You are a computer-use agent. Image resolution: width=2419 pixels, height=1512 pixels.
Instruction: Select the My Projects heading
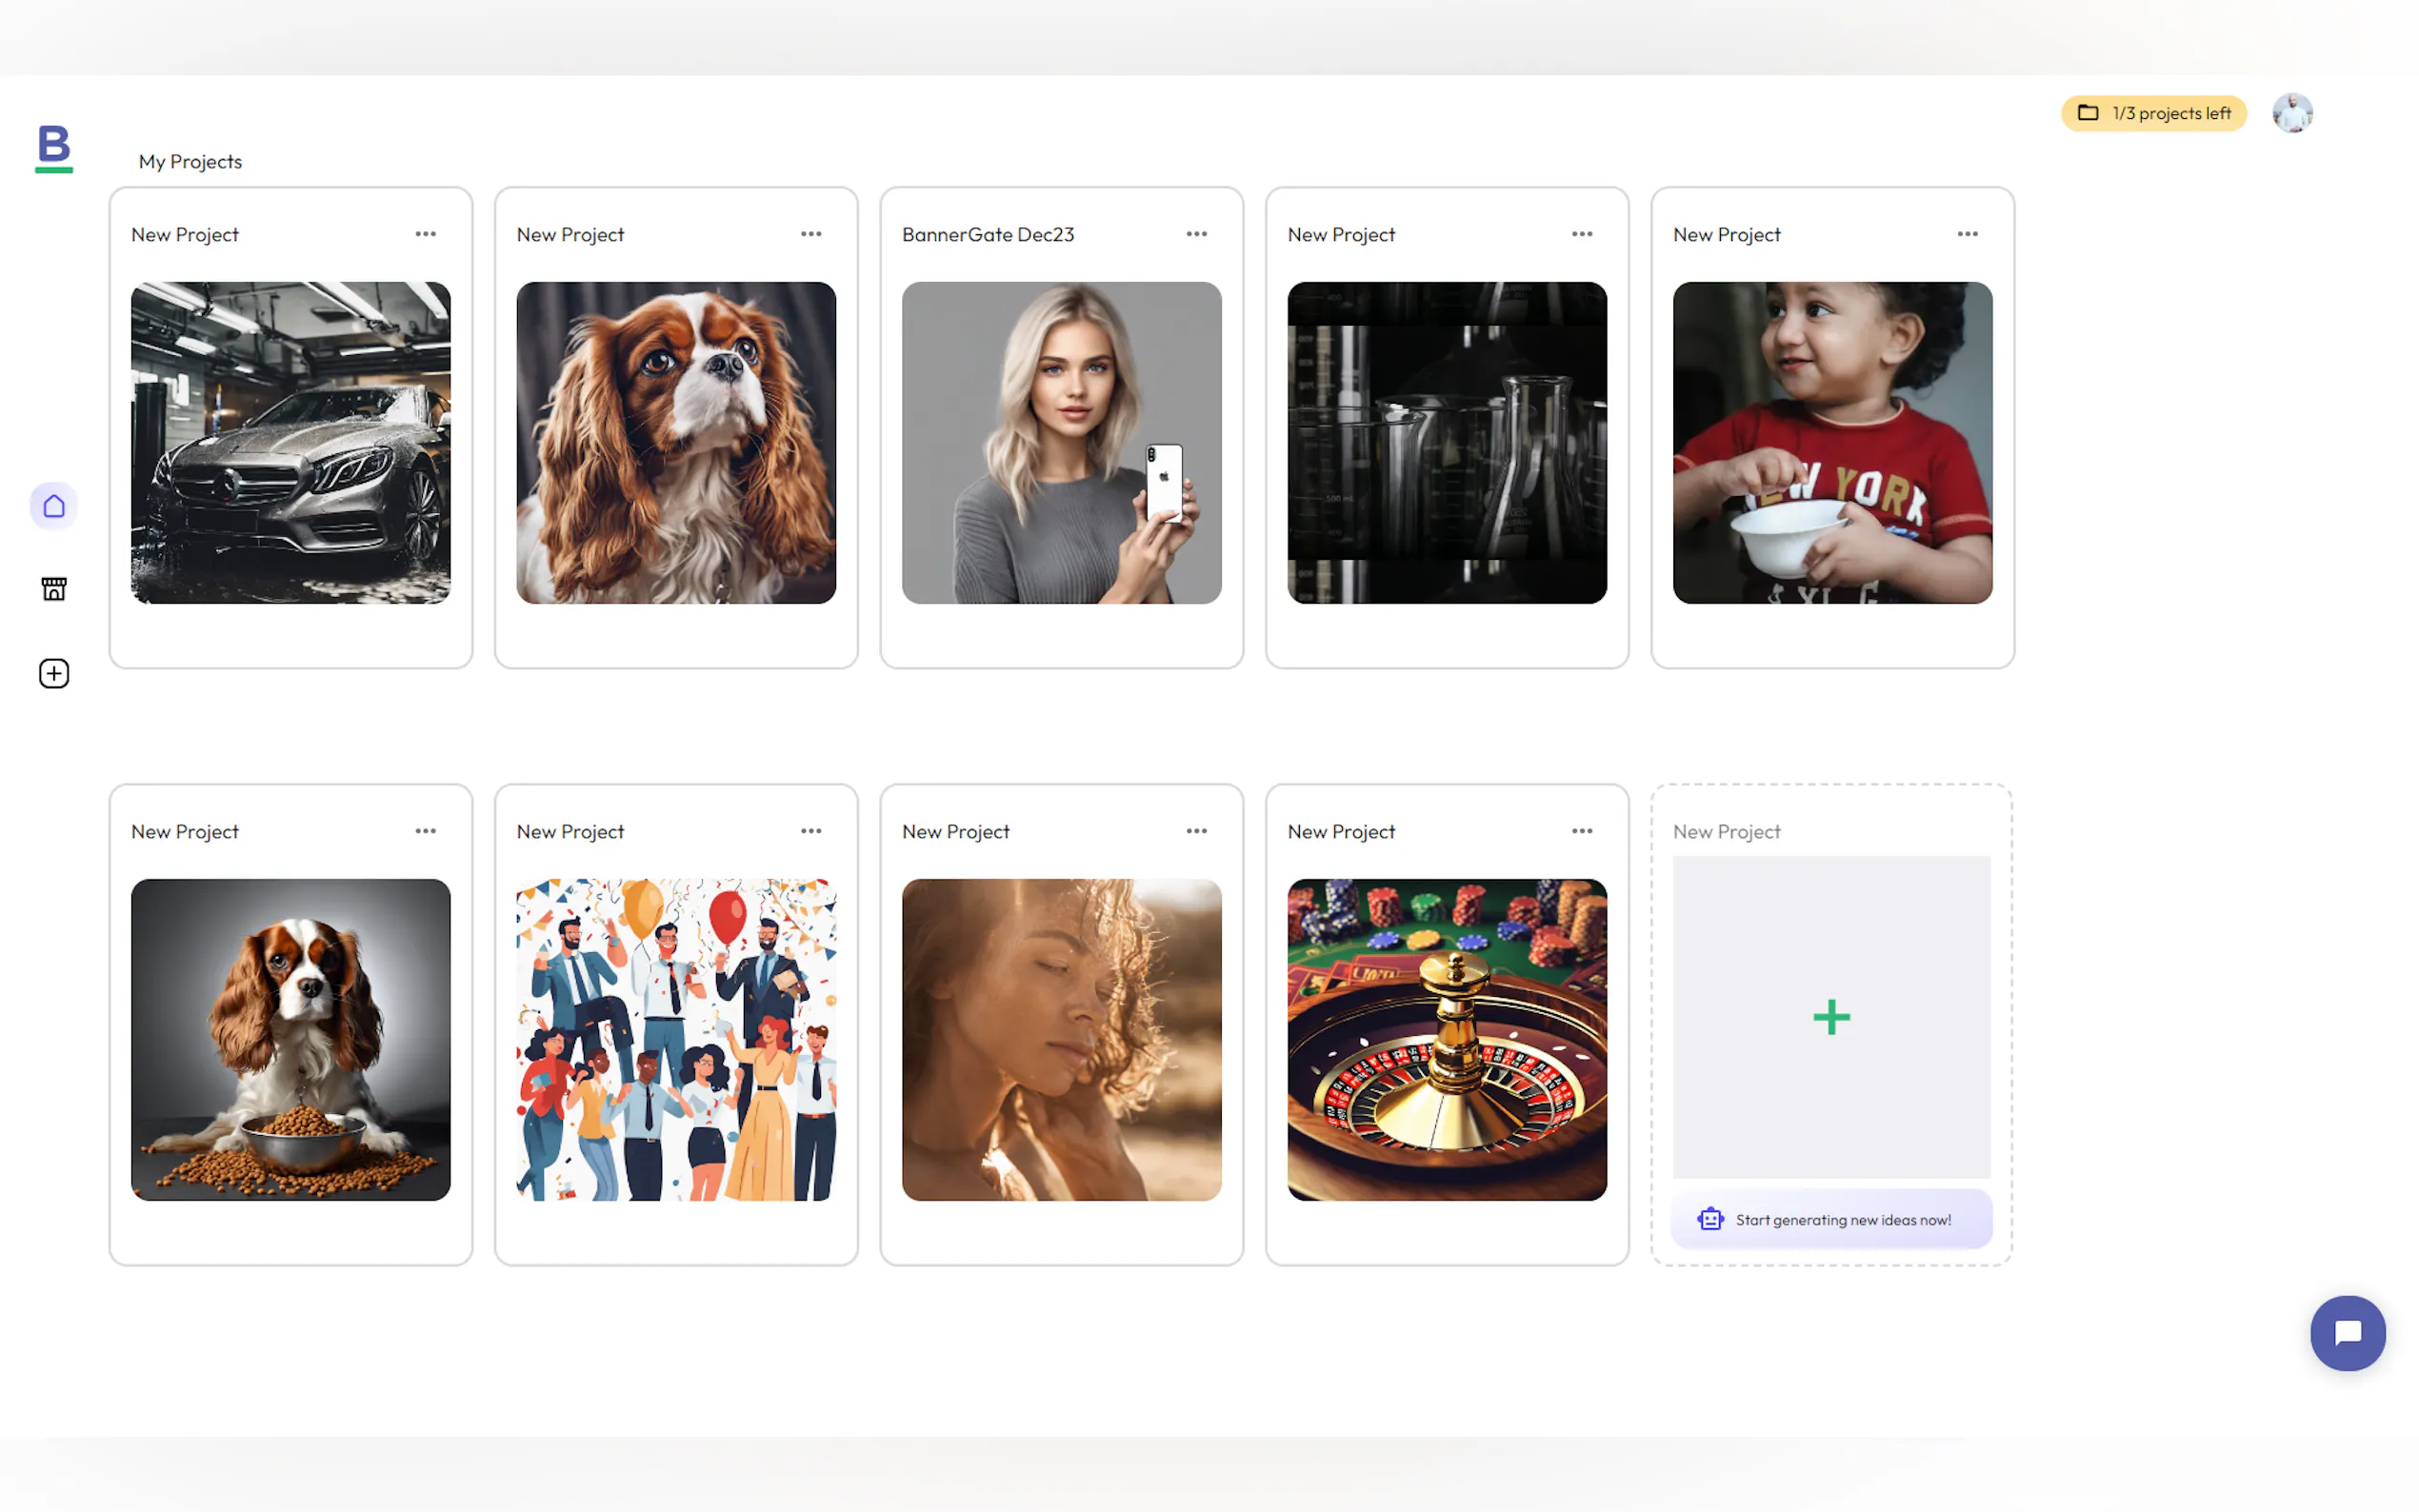190,161
